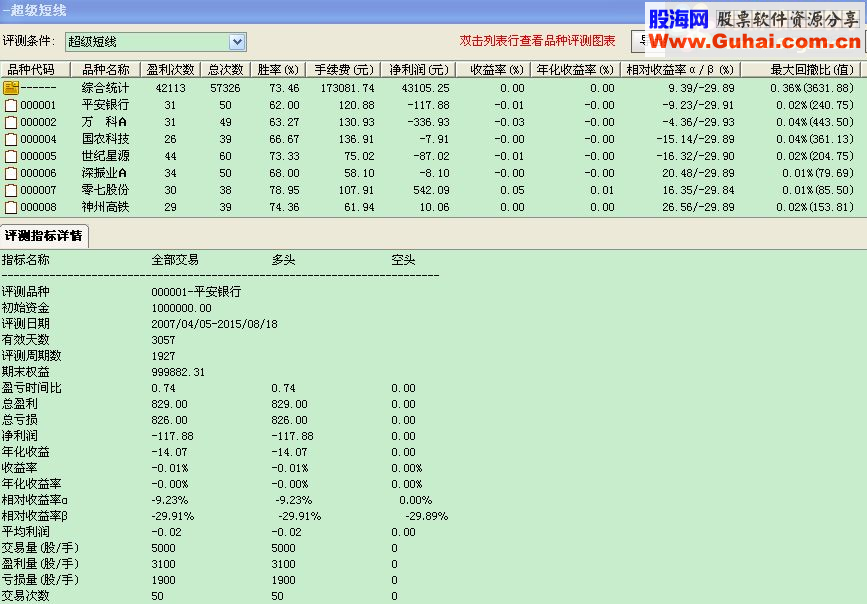Select the 零七股份 row name
This screenshot has height=604, width=867.
(x=105, y=191)
